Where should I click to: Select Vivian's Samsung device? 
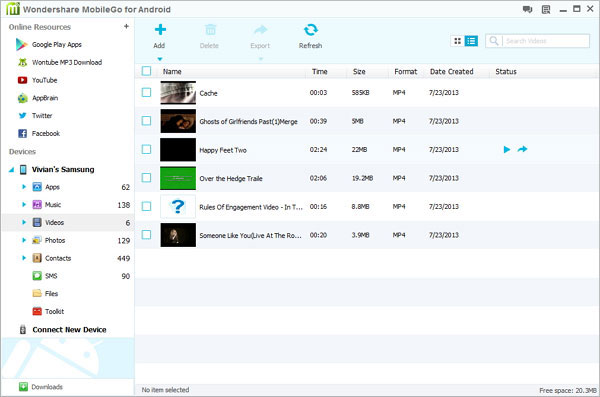(63, 169)
